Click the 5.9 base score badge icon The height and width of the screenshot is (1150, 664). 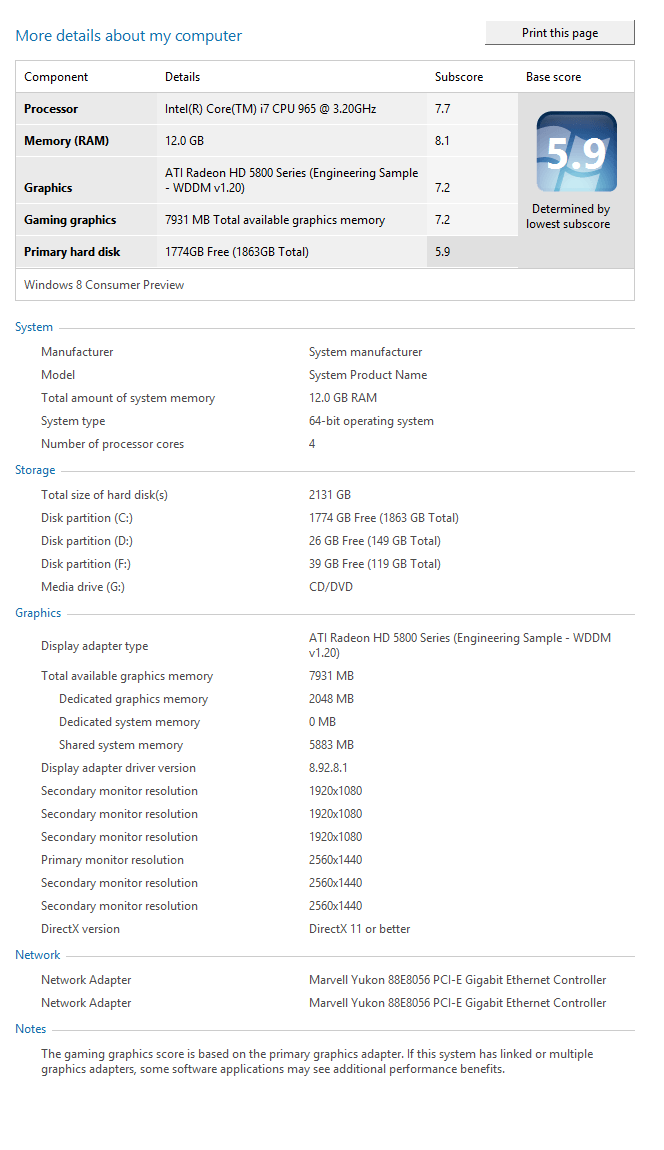tap(576, 152)
